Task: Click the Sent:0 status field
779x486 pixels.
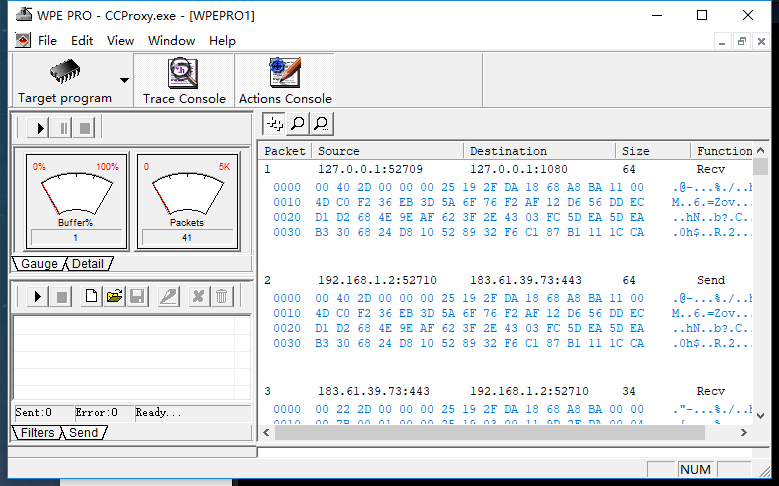Action: point(43,412)
